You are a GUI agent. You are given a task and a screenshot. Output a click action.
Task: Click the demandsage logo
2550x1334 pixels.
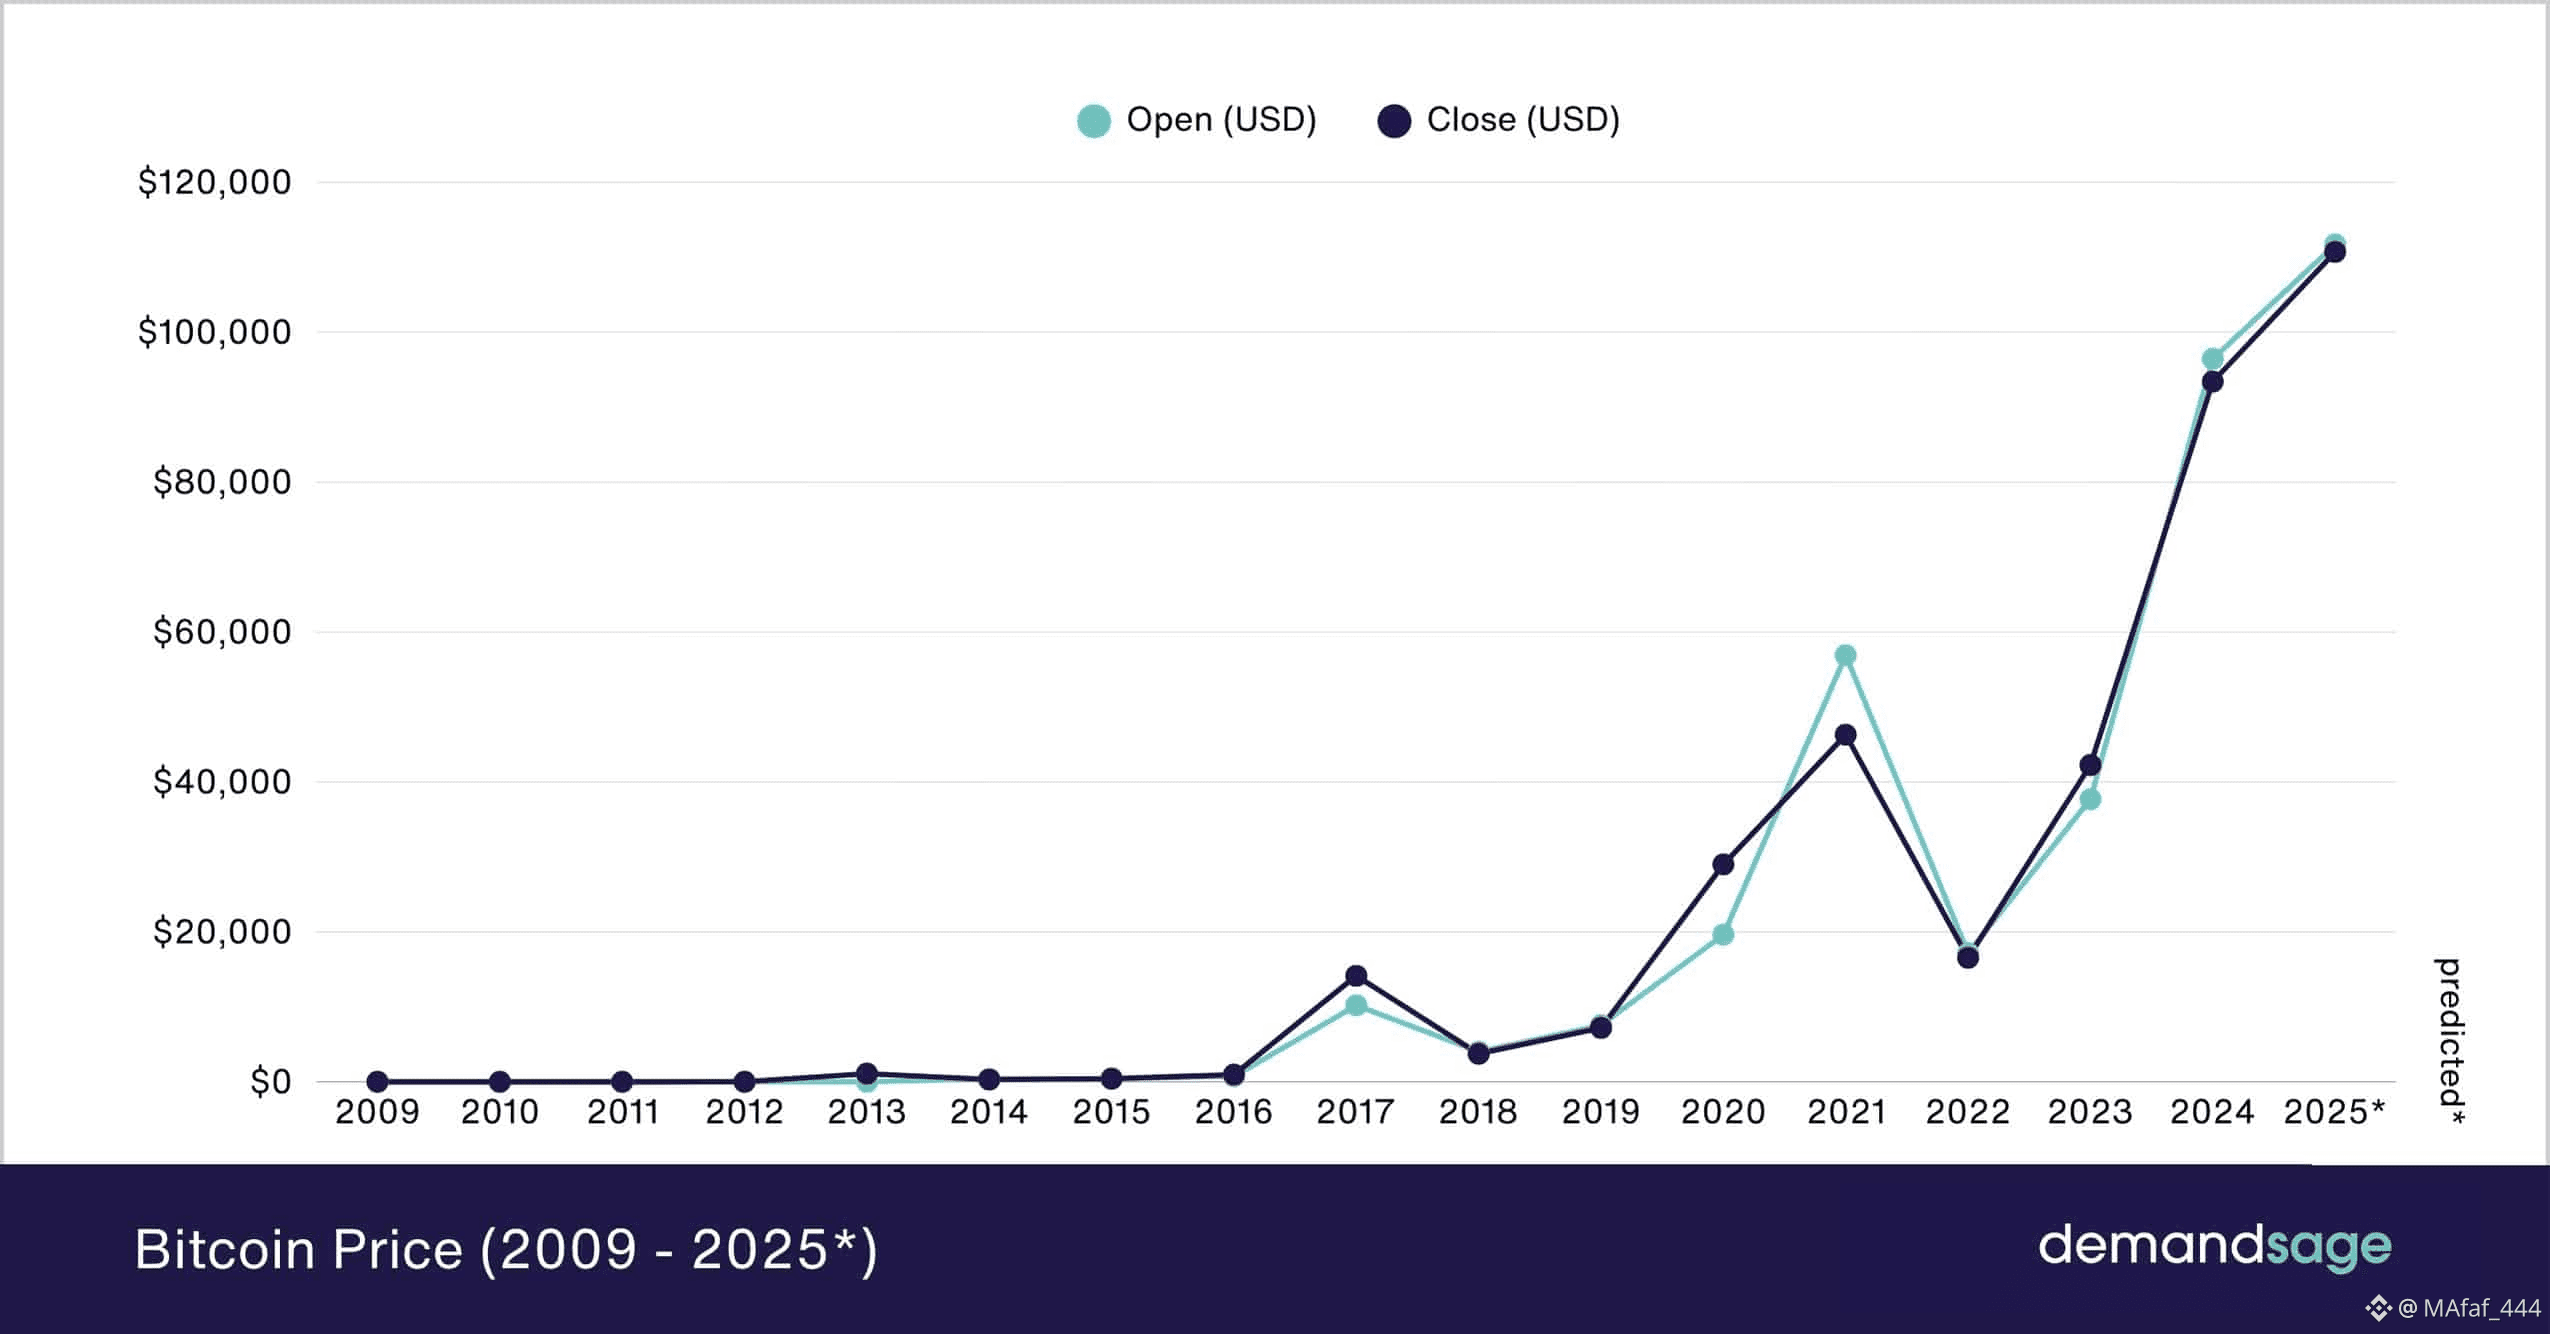click(2214, 1246)
